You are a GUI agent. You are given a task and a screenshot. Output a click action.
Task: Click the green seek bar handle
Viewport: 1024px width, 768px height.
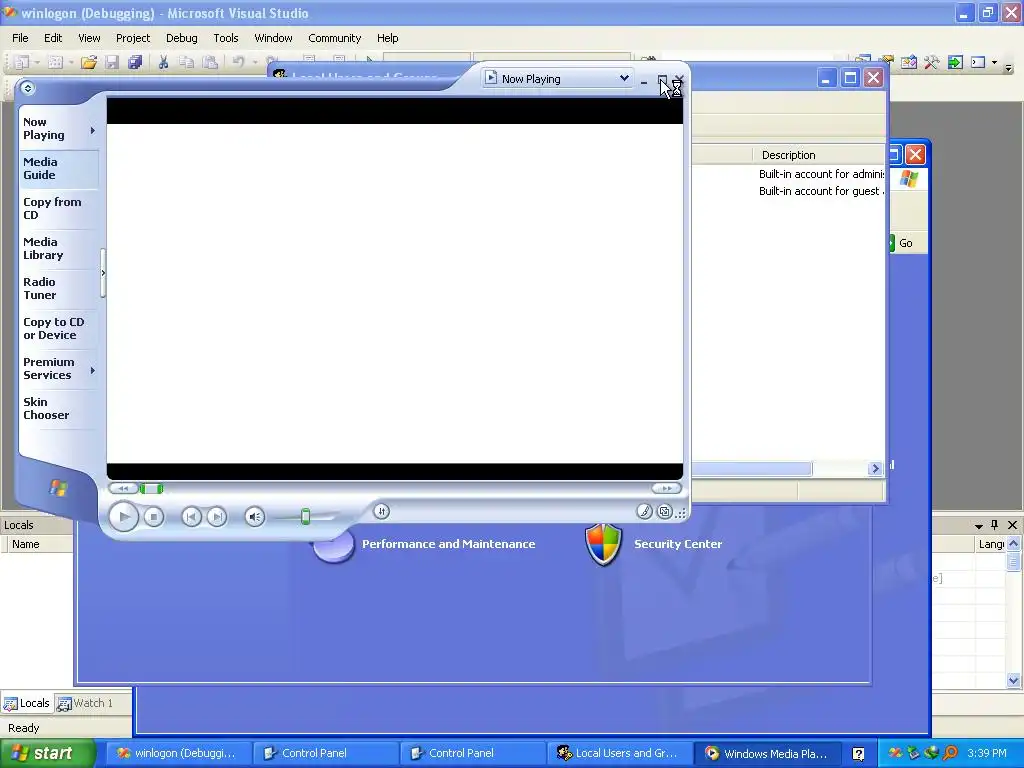pos(152,488)
